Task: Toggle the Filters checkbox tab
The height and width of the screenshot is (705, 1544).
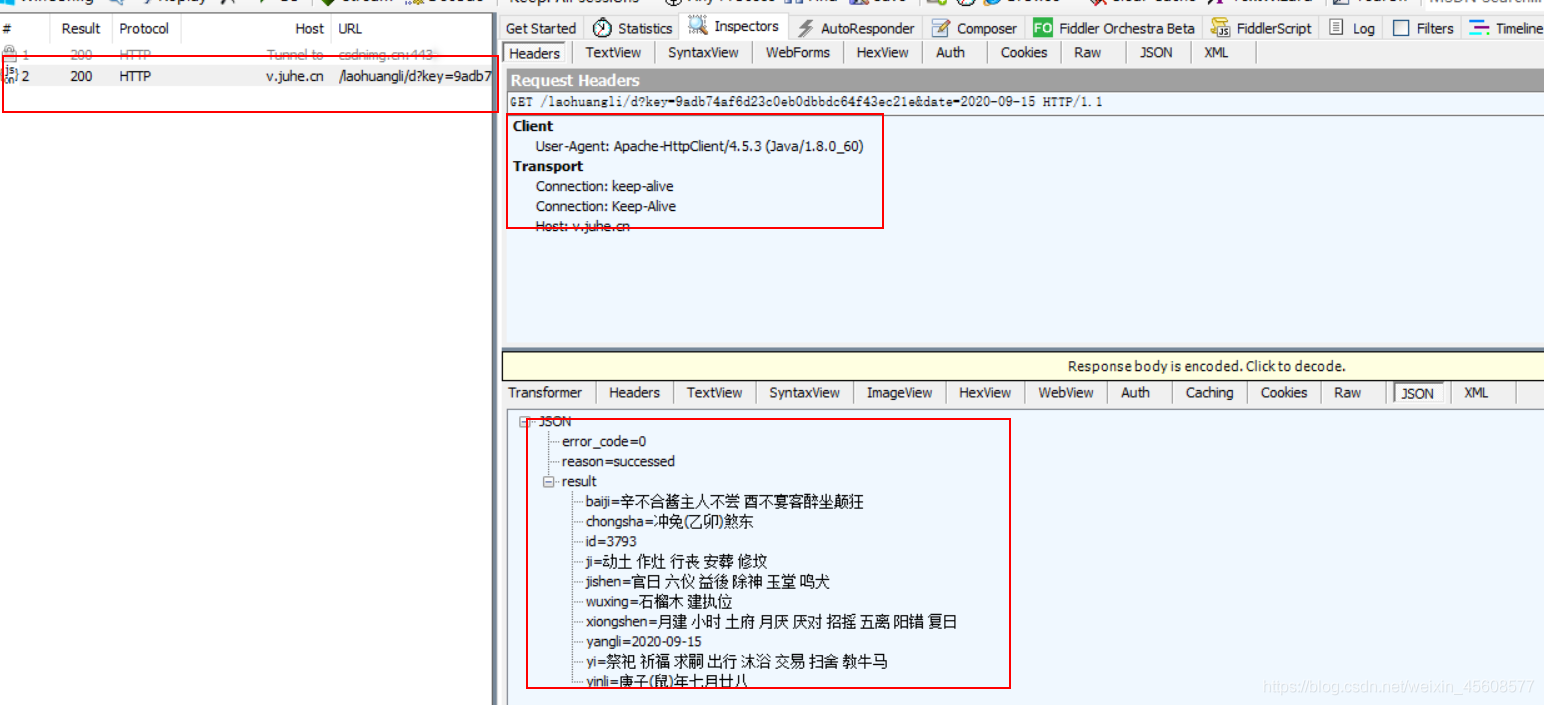Action: (x=1423, y=28)
